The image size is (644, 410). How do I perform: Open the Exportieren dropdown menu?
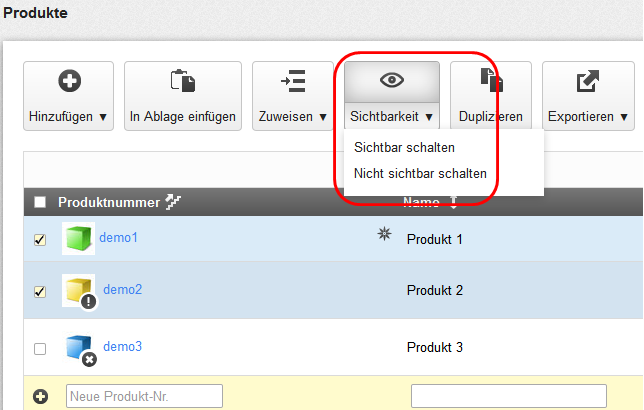click(588, 96)
